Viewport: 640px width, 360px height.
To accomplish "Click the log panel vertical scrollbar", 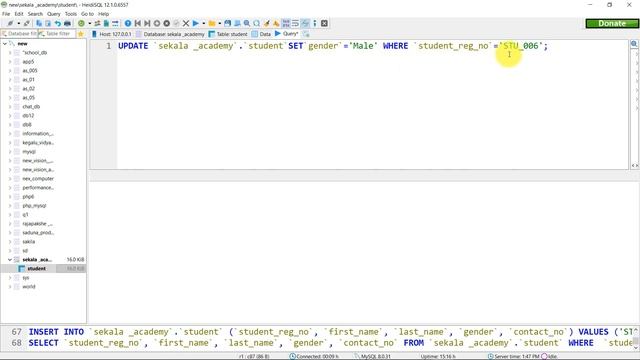I will coord(636,338).
